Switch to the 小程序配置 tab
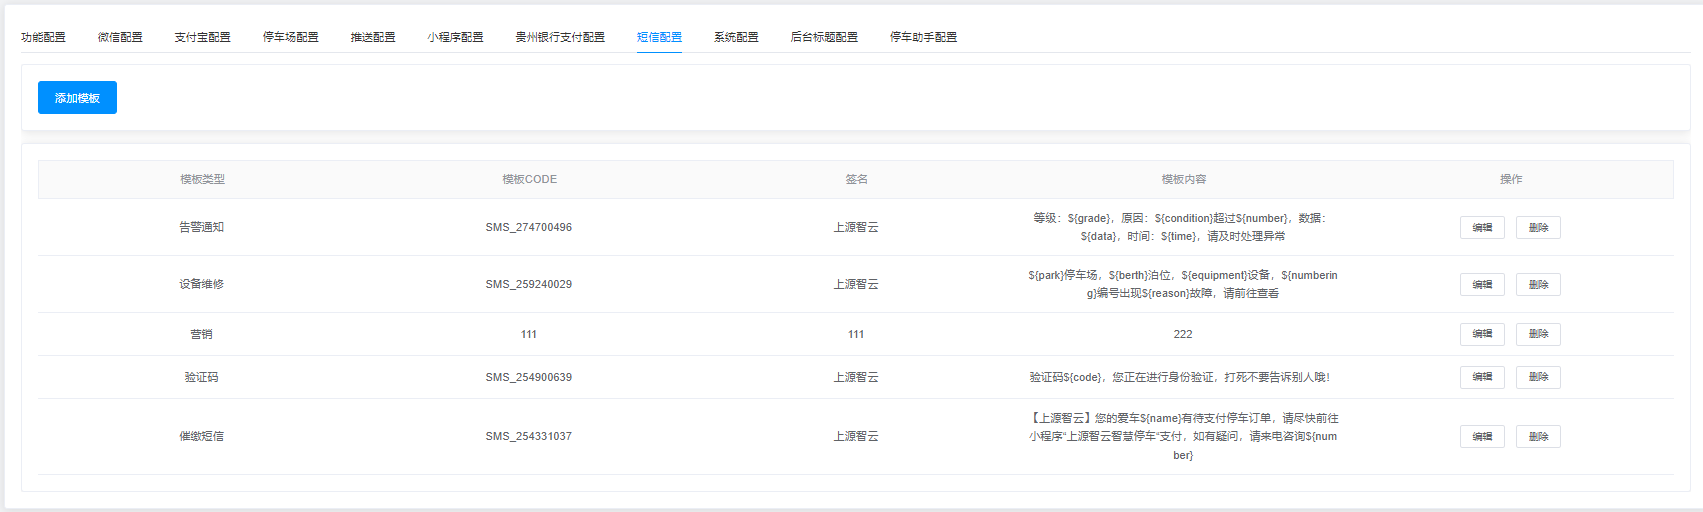 tap(455, 37)
